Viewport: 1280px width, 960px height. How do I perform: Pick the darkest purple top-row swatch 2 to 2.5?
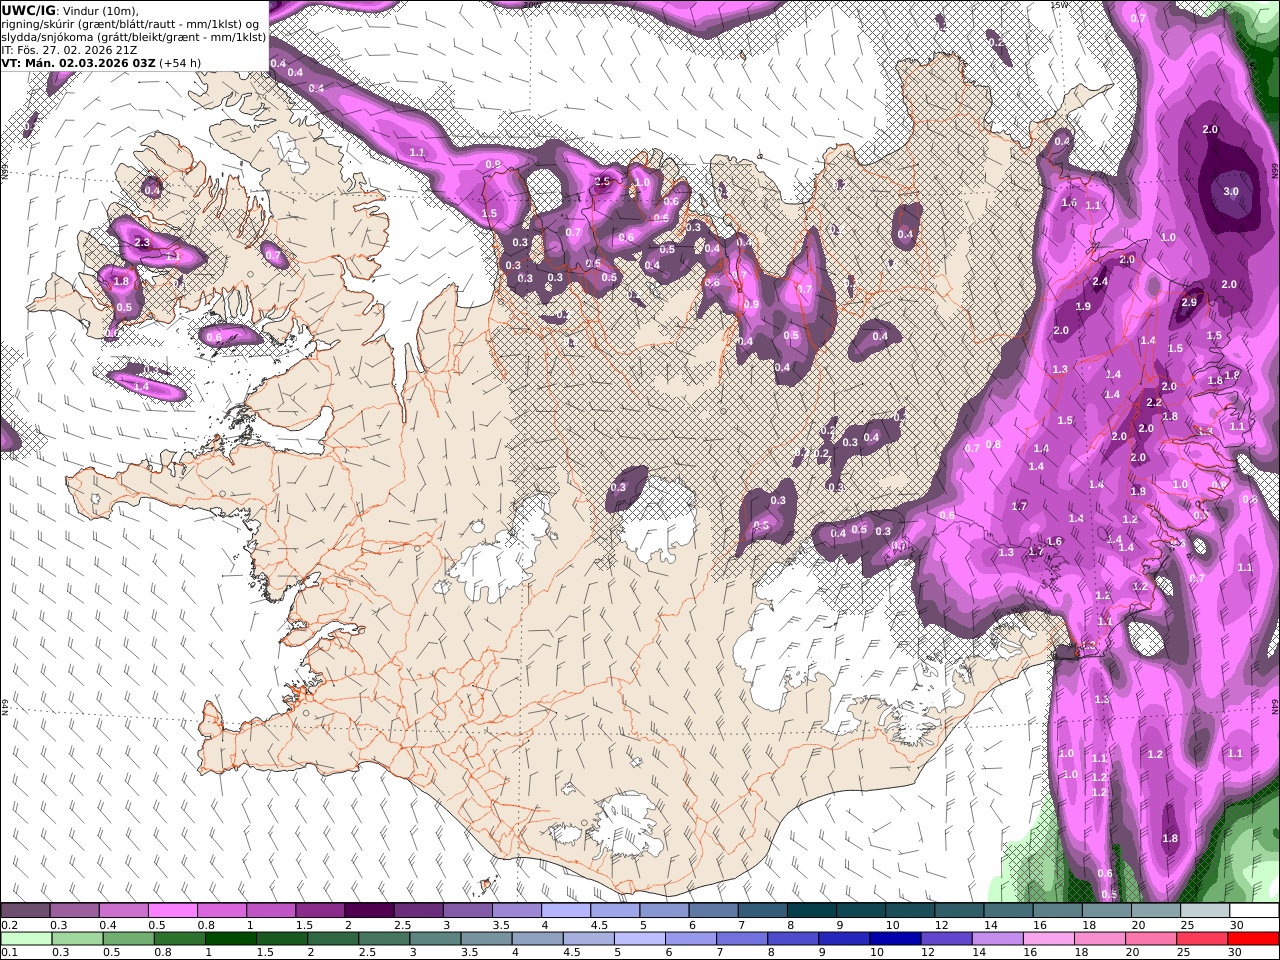click(x=369, y=911)
